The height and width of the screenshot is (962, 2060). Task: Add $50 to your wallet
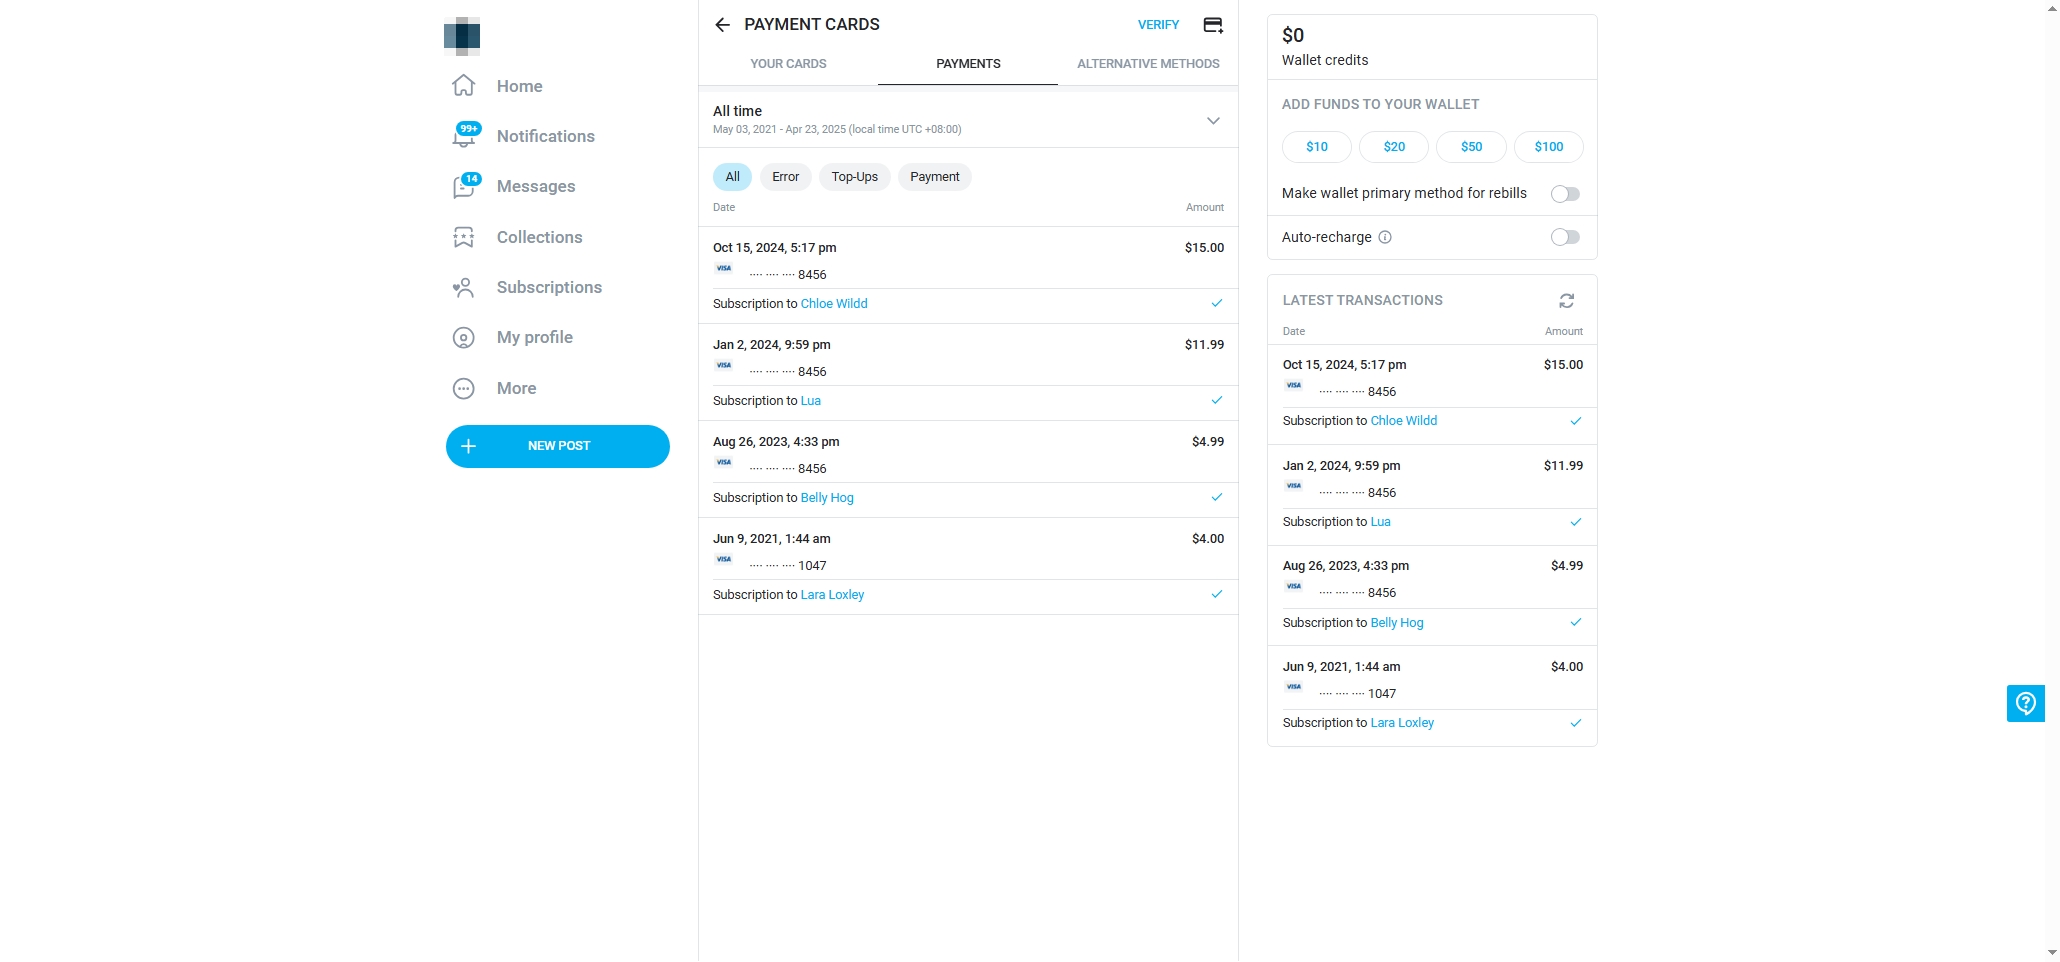click(x=1471, y=147)
